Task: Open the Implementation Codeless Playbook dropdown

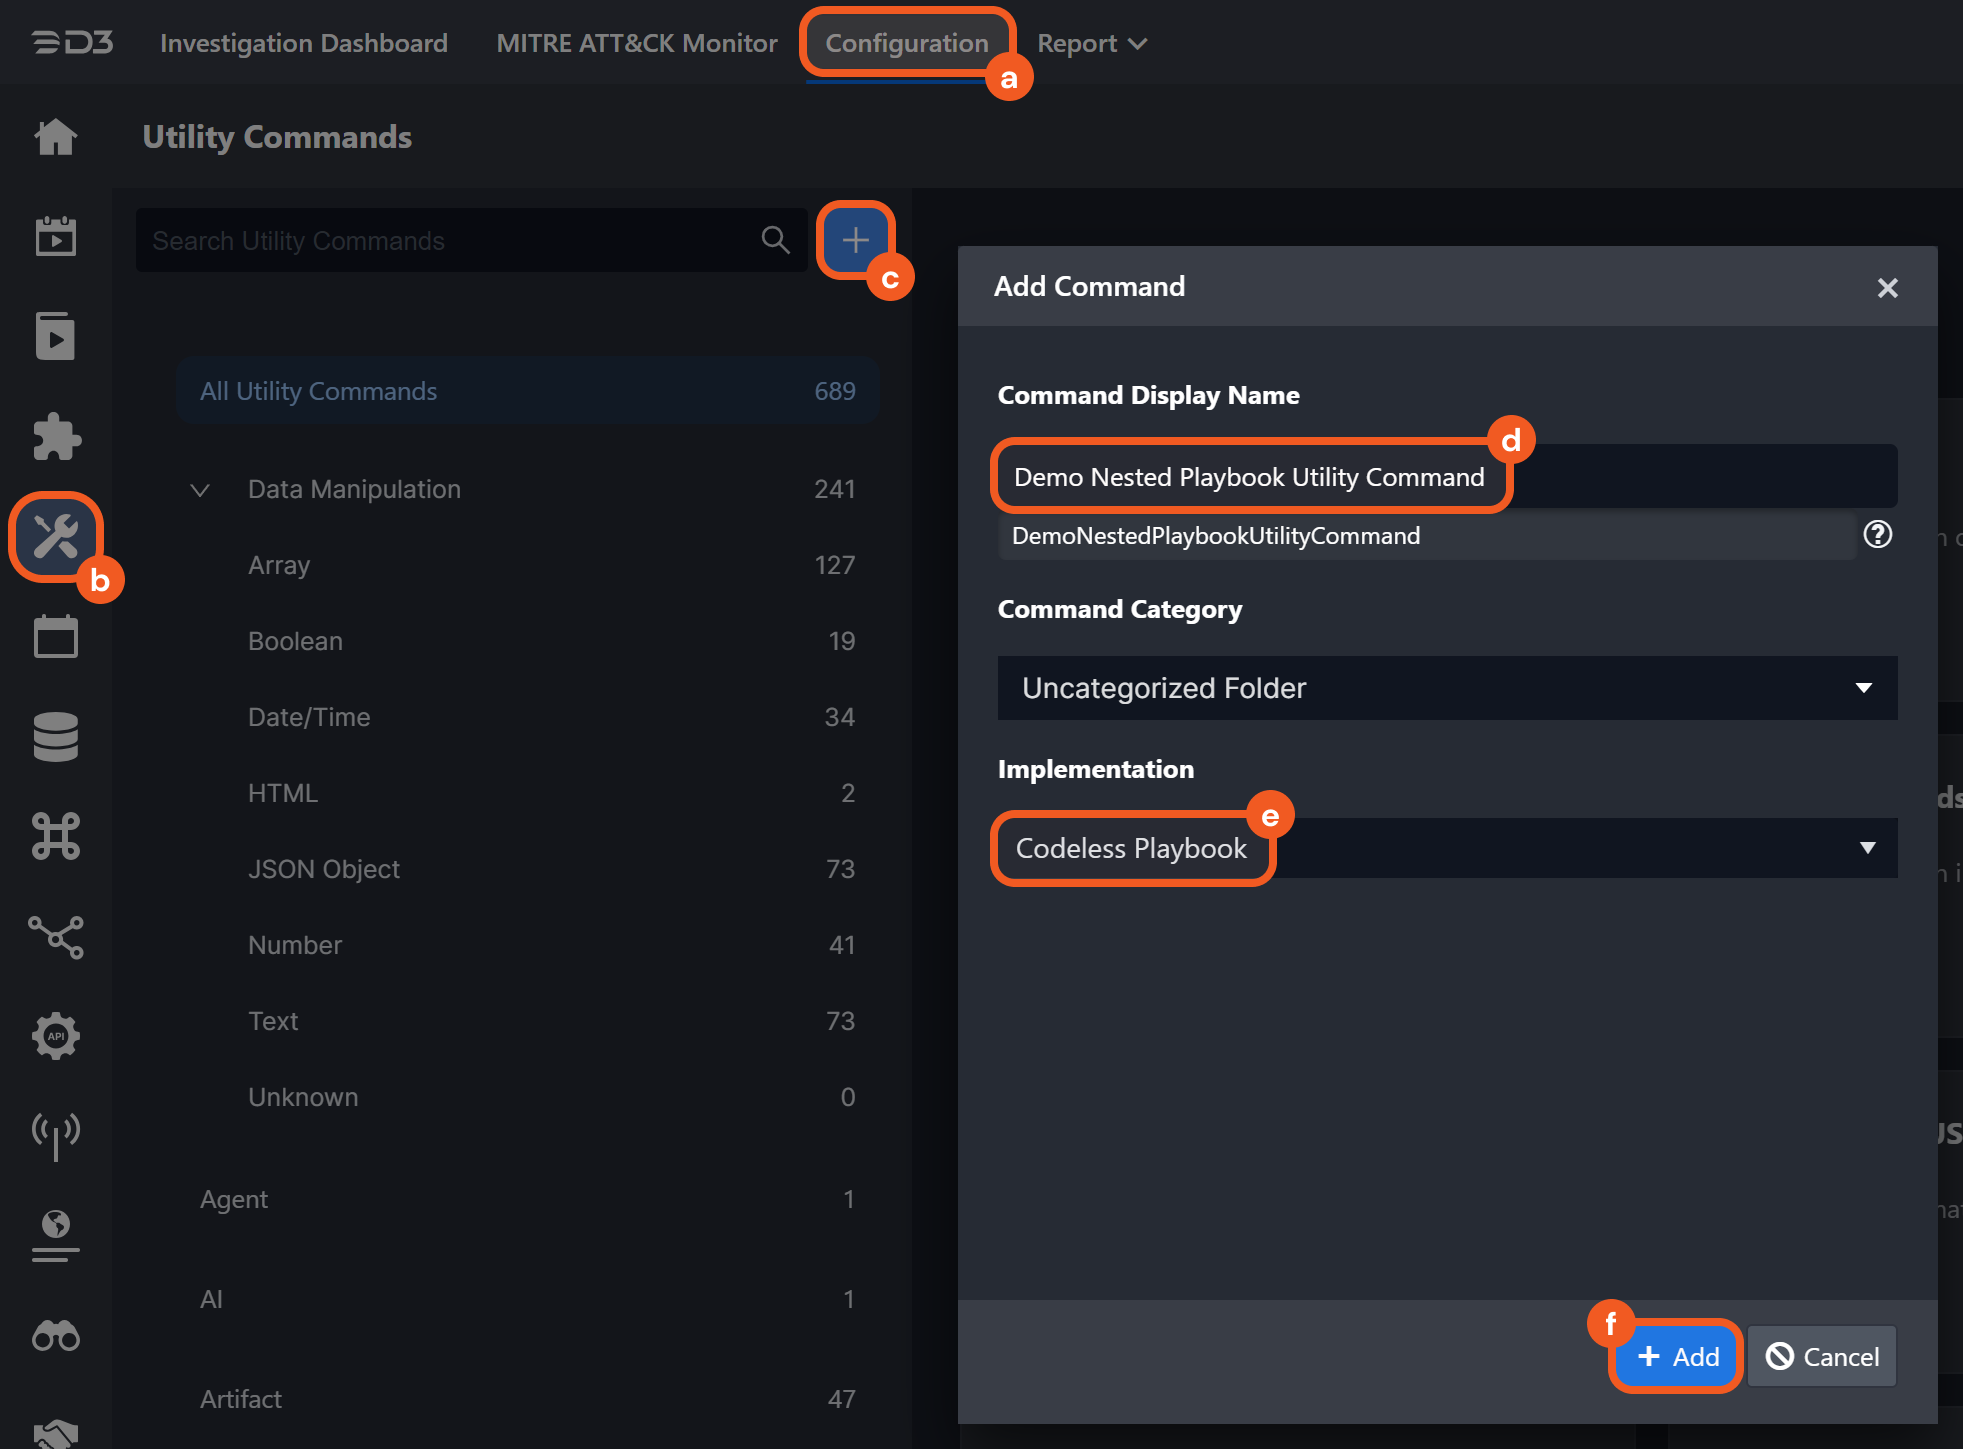Action: [x=1446, y=848]
